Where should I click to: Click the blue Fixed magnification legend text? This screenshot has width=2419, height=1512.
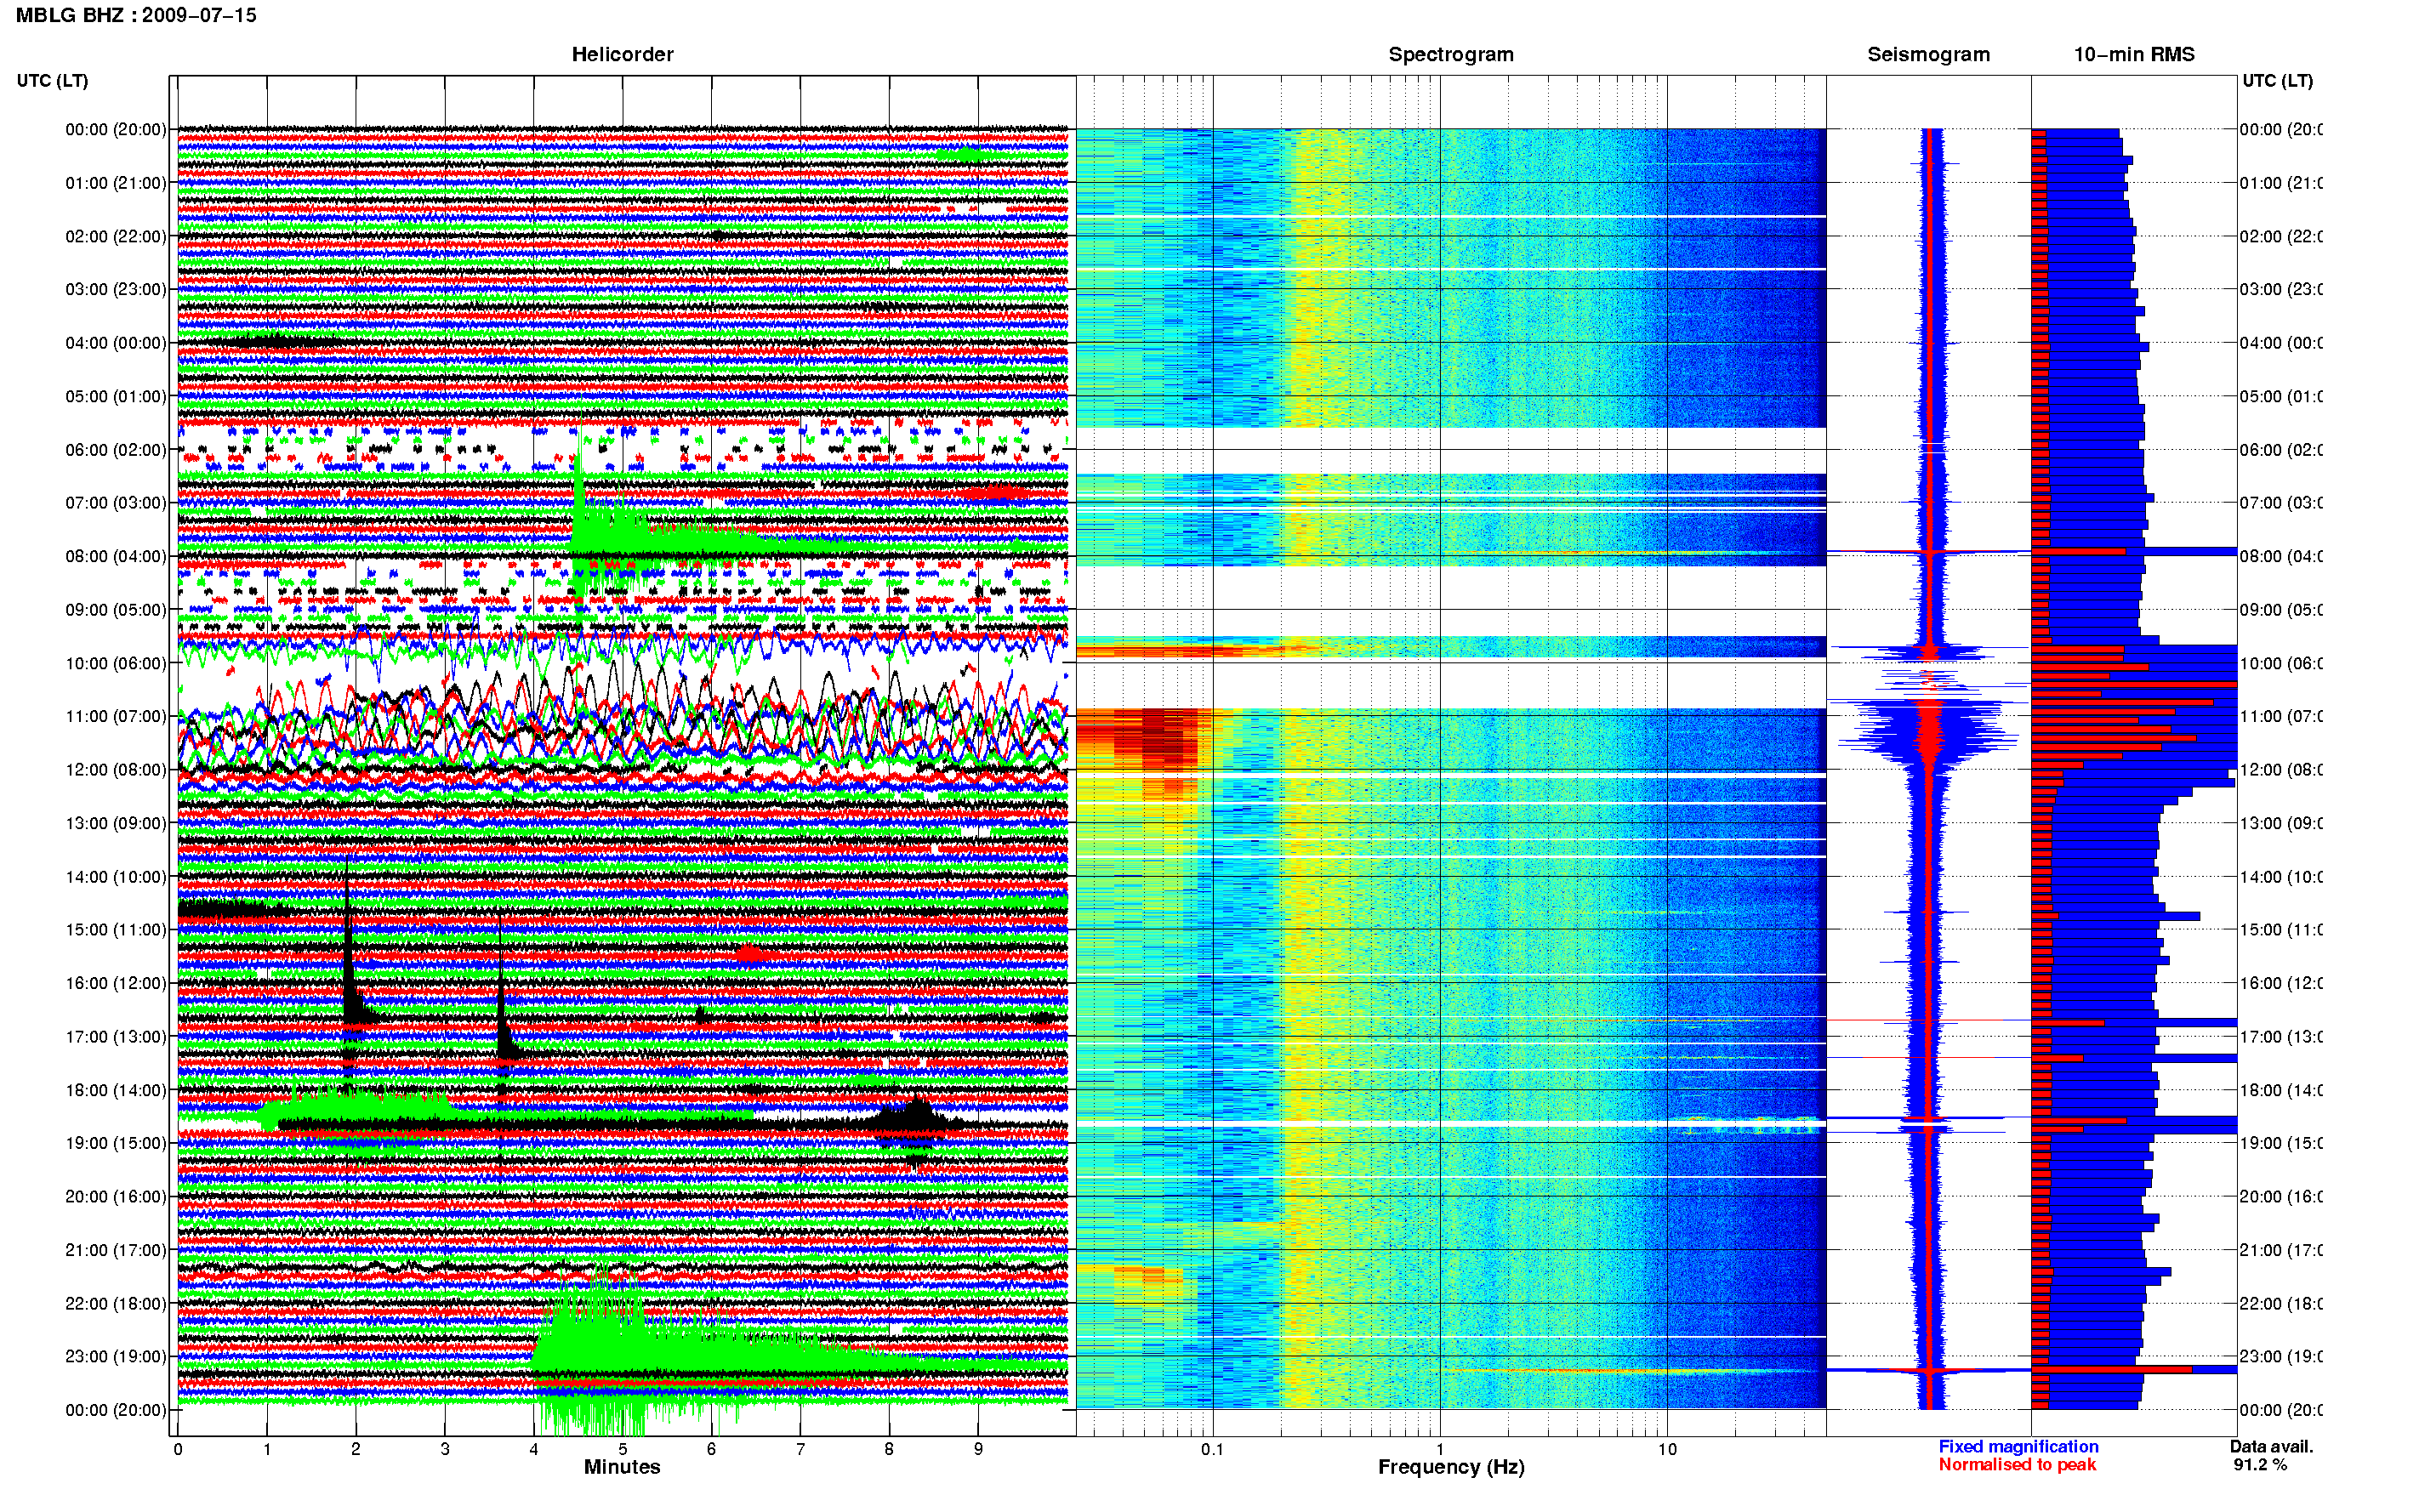(x=2018, y=1446)
